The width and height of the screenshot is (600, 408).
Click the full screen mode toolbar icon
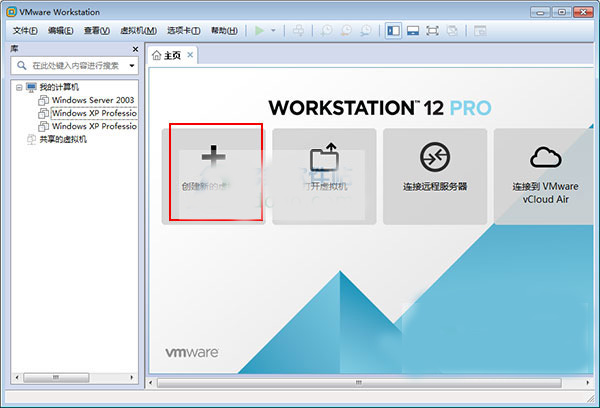pyautogui.click(x=432, y=31)
